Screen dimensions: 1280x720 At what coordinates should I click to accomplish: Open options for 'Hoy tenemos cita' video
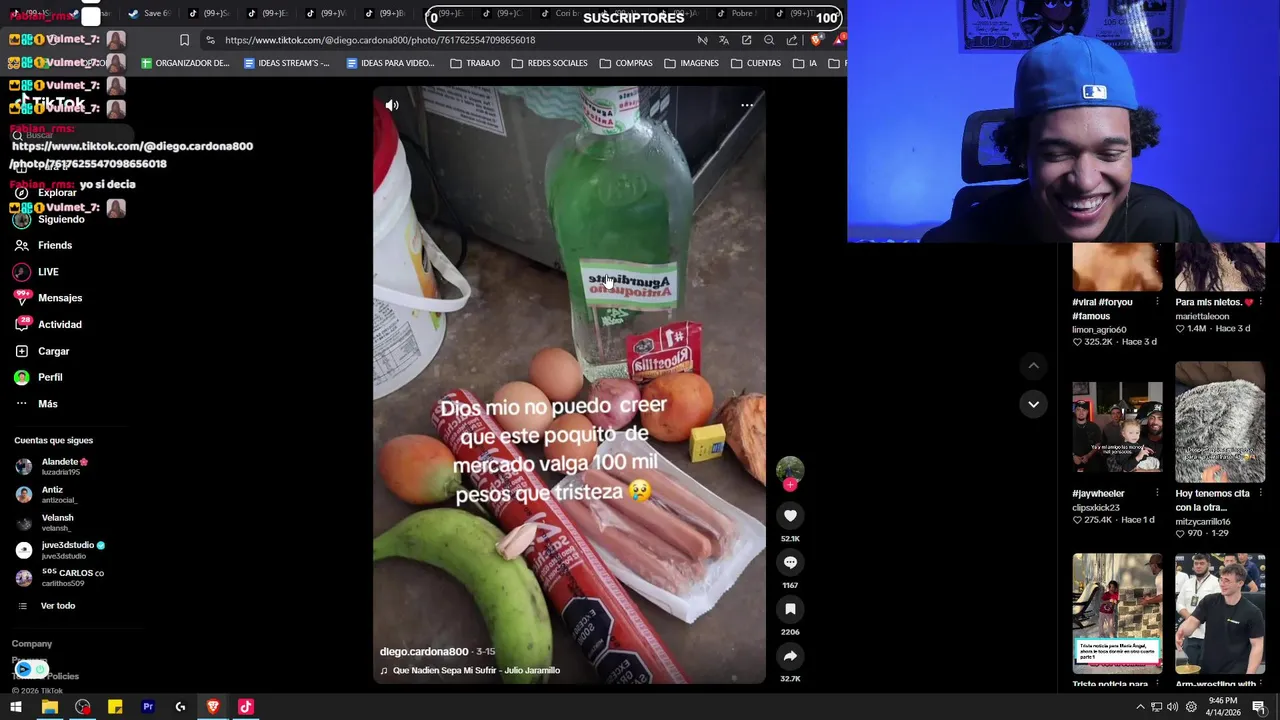(1260, 493)
